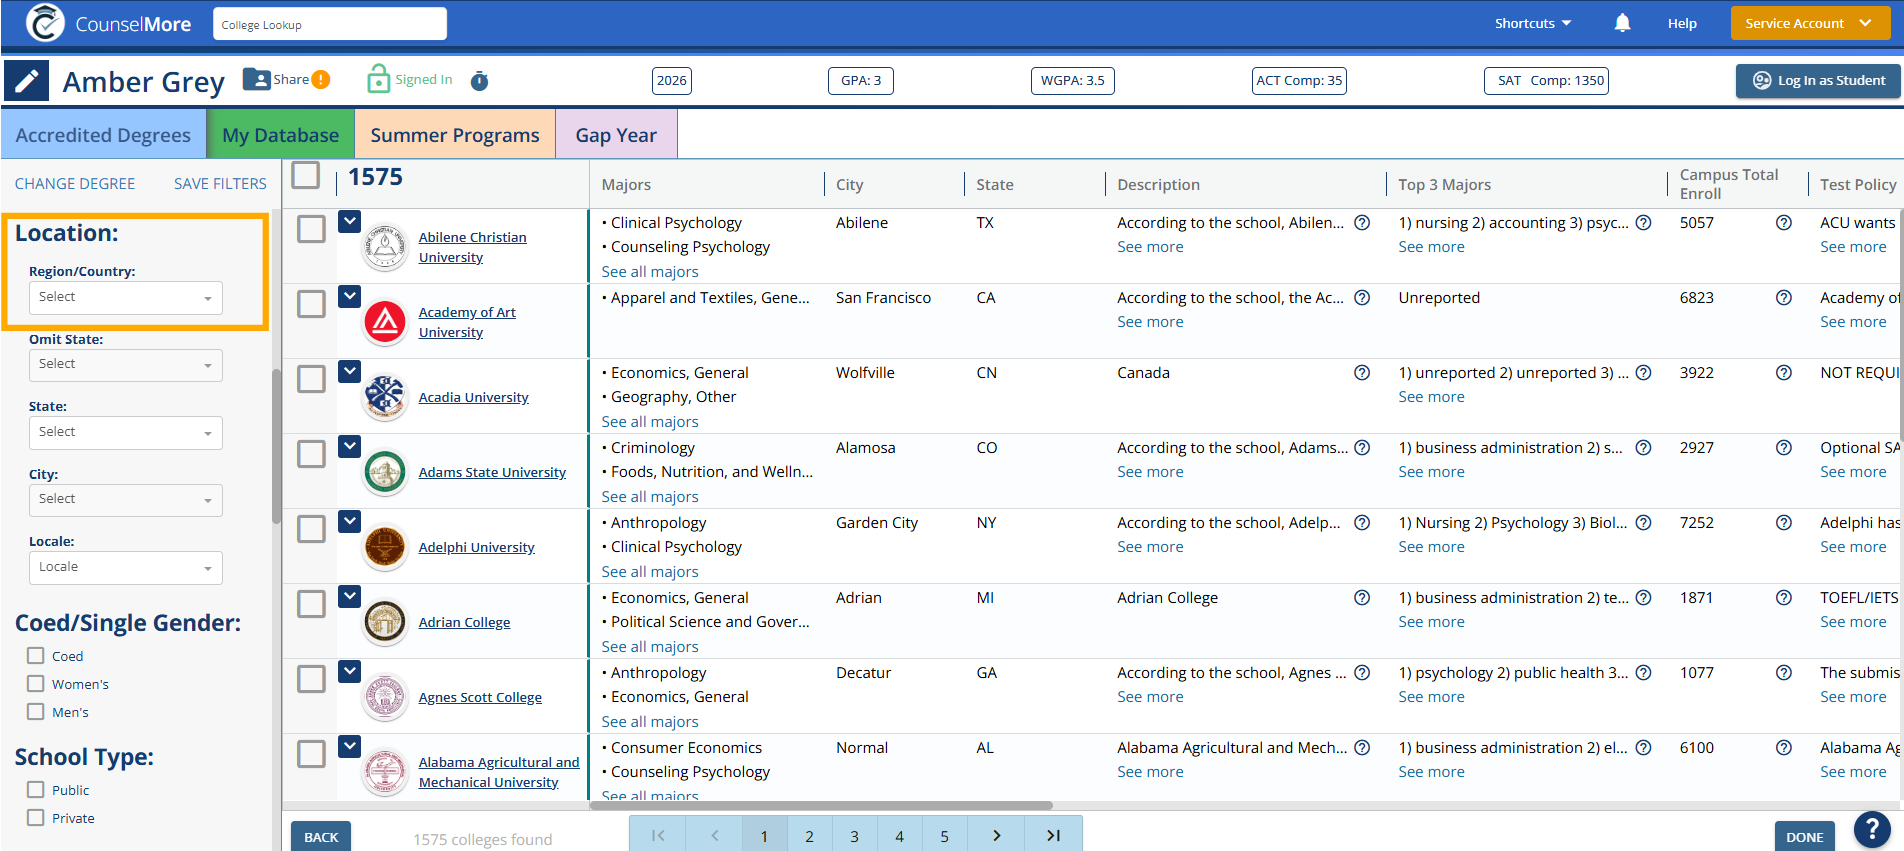Click the CounselMore logo icon
The width and height of the screenshot is (1904, 851).
click(45, 23)
